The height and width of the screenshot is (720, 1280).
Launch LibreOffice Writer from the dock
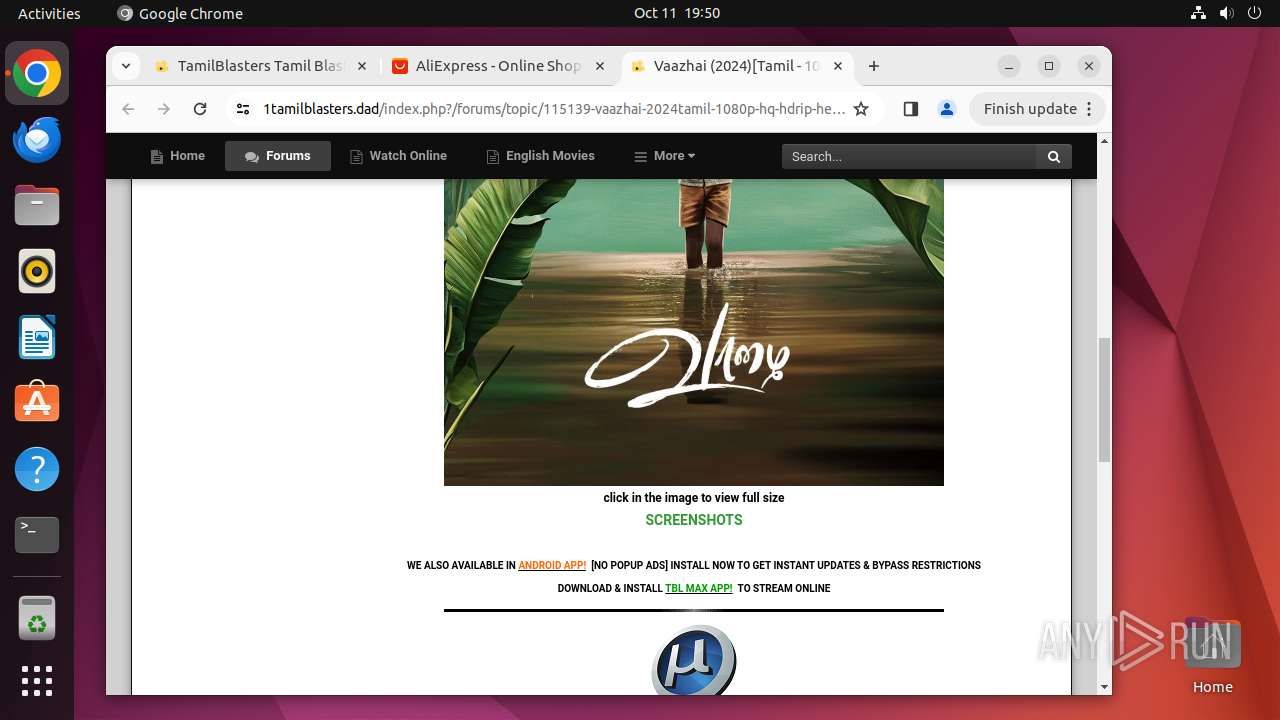37,338
